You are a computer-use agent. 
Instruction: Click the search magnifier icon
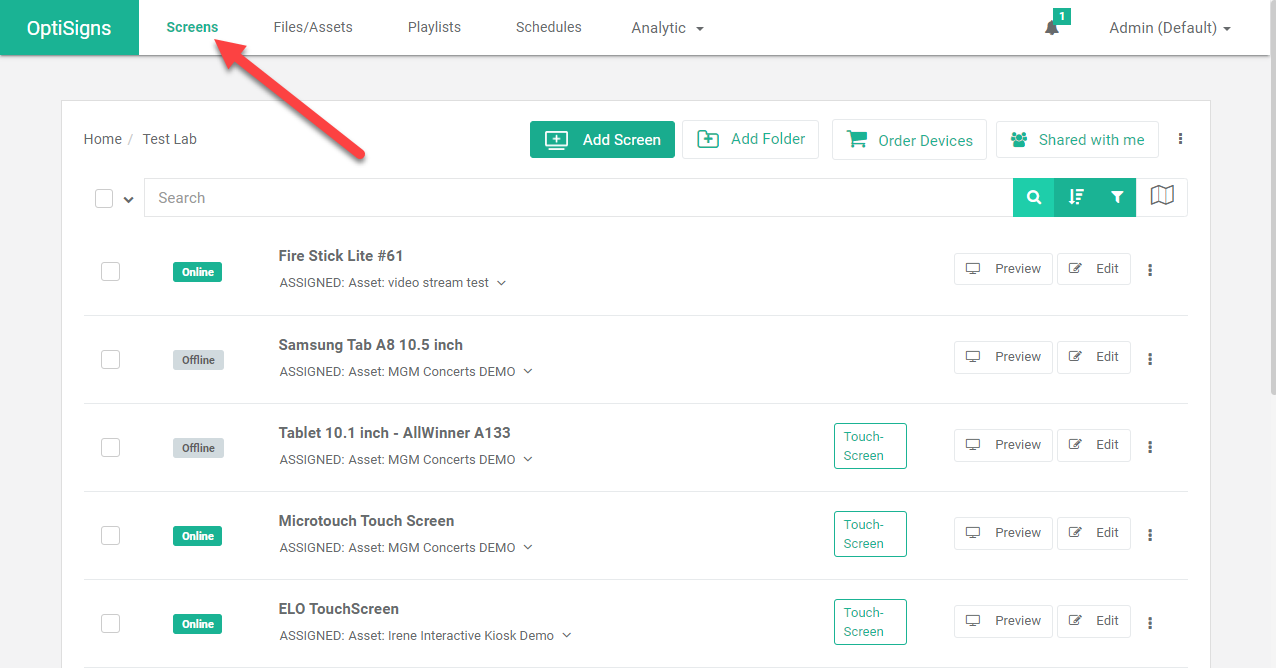point(1034,198)
